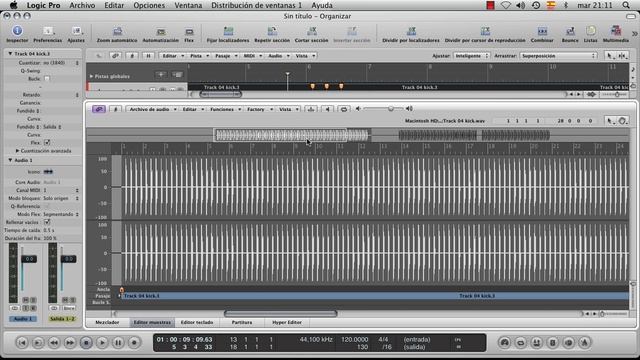
Task: Click the link button in Arrange toolbar
Action: (116, 56)
